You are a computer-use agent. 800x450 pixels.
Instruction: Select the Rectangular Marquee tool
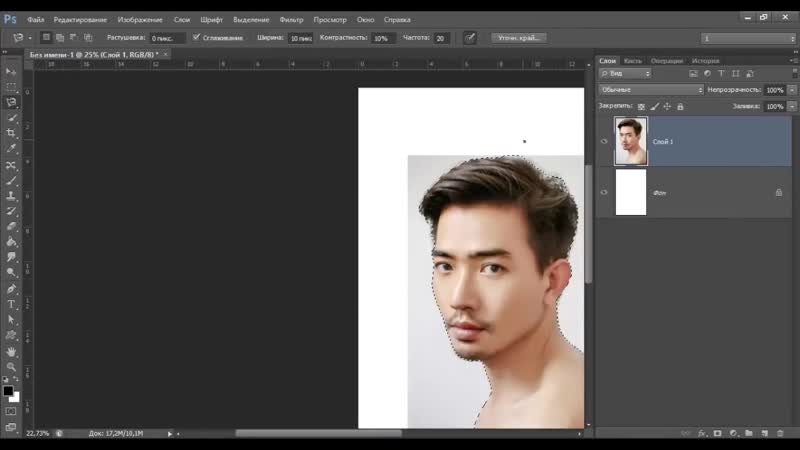point(11,86)
